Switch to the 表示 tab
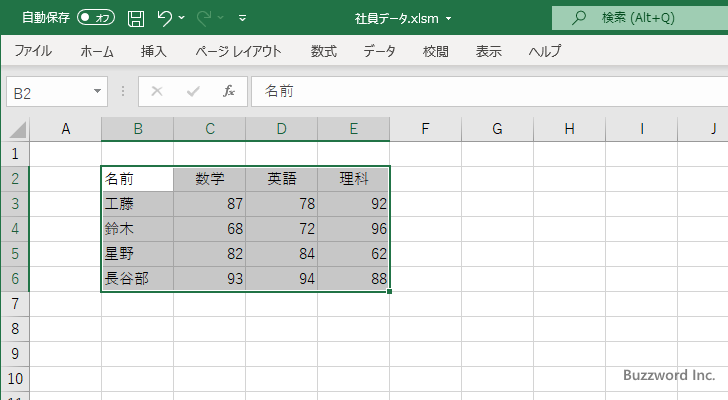Screen dimensions: 728x400 pyautogui.click(x=488, y=51)
